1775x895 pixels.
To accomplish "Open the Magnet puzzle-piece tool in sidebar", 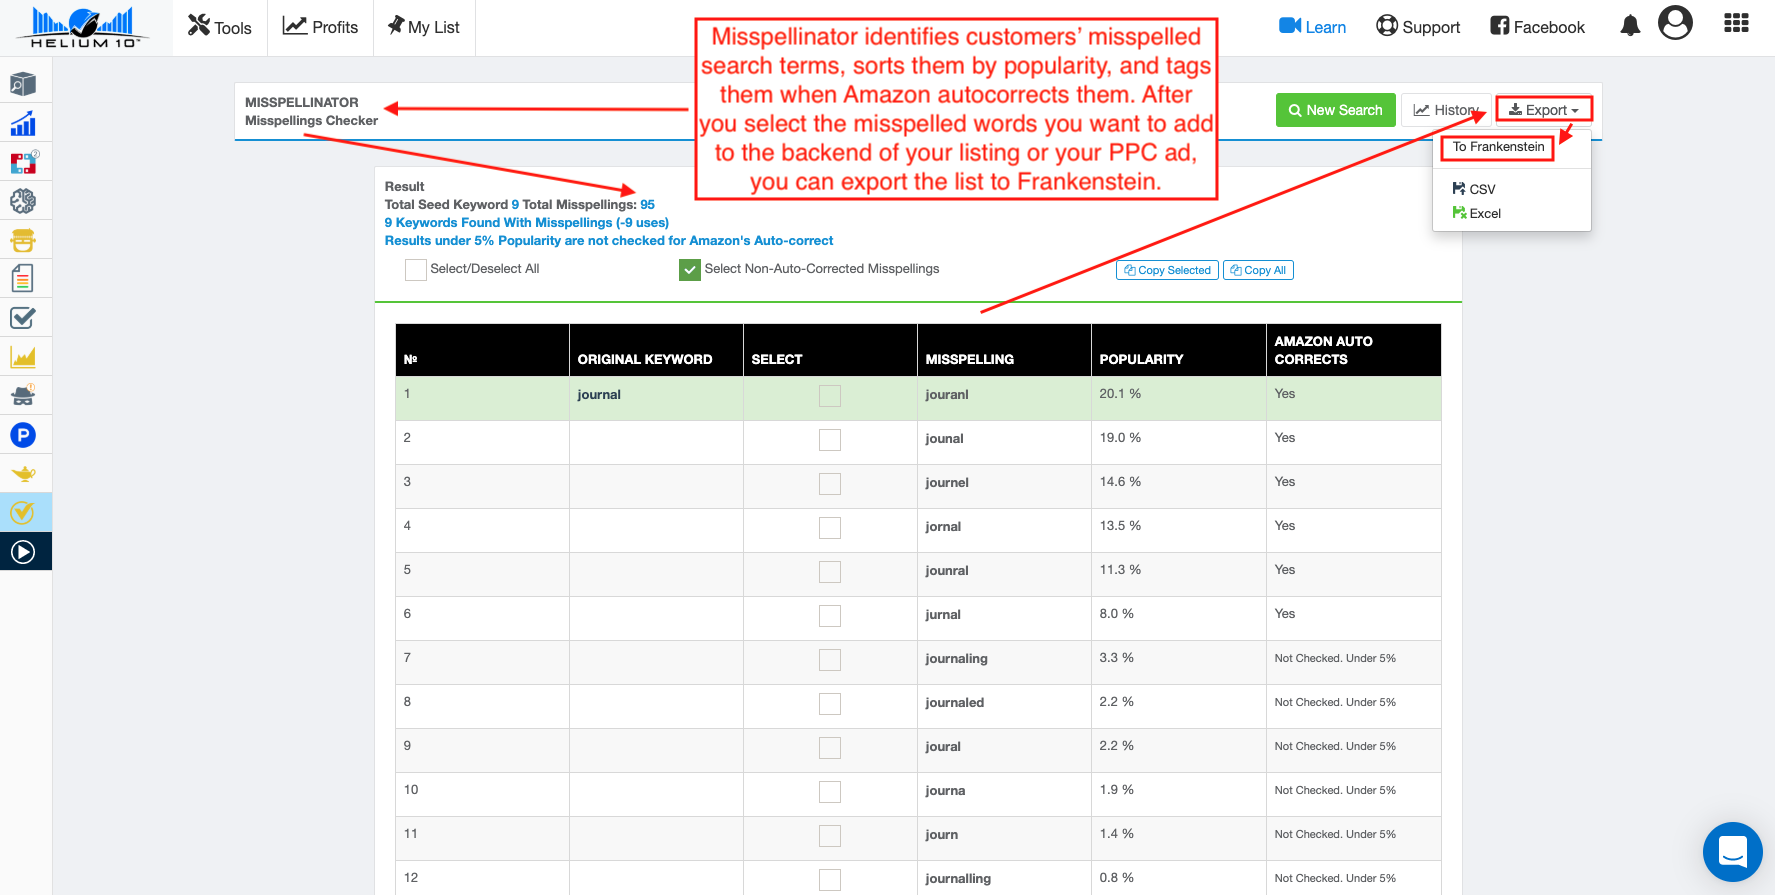I will (23, 162).
